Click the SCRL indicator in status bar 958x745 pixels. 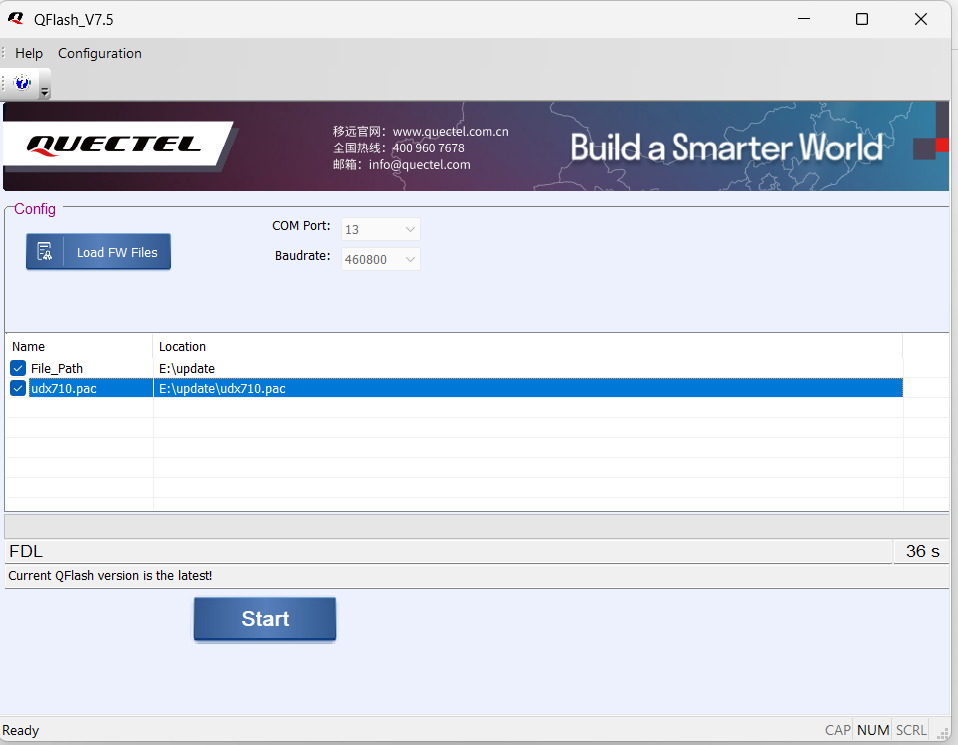tap(911, 730)
